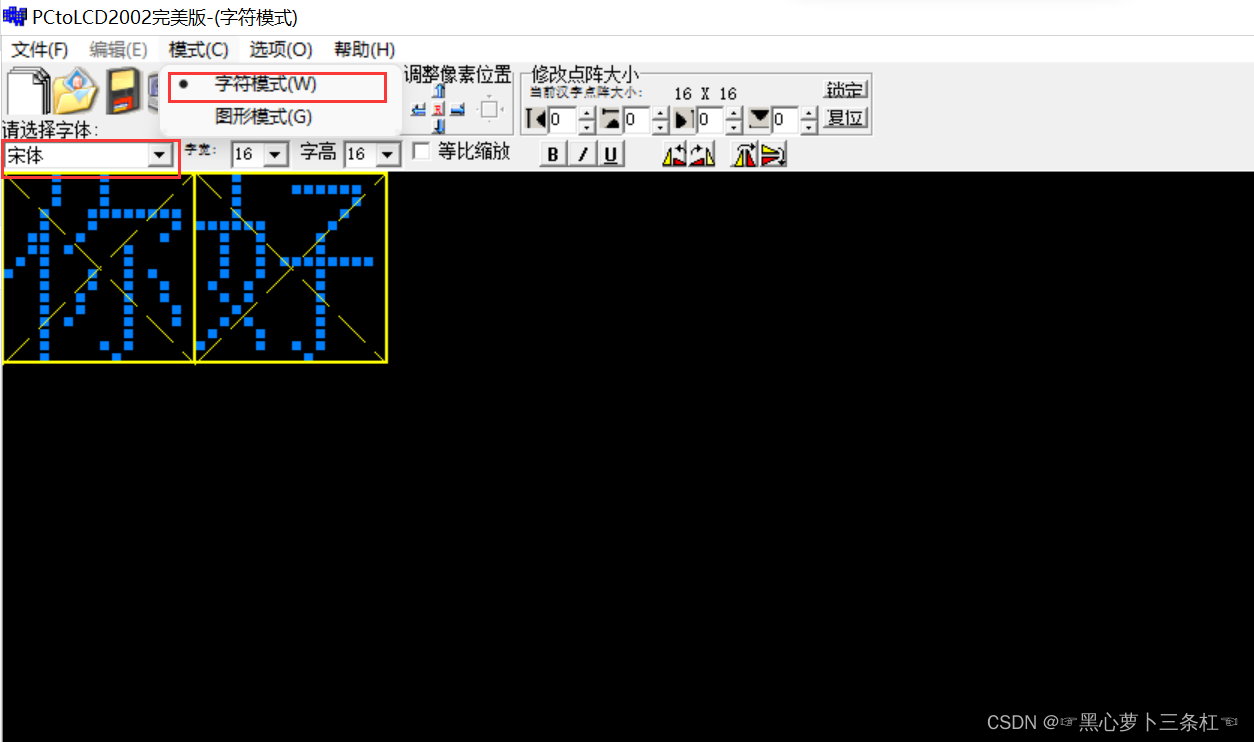This screenshot has width=1254, height=742.
Task: Toggle bold with the B button
Action: [552, 152]
